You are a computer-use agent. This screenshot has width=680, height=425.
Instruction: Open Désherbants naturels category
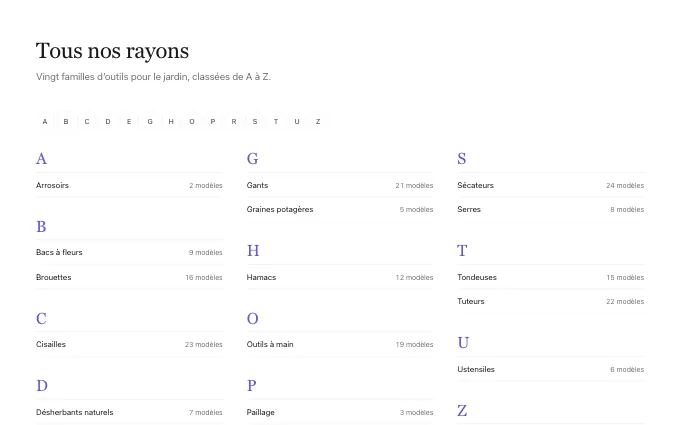[x=129, y=412]
